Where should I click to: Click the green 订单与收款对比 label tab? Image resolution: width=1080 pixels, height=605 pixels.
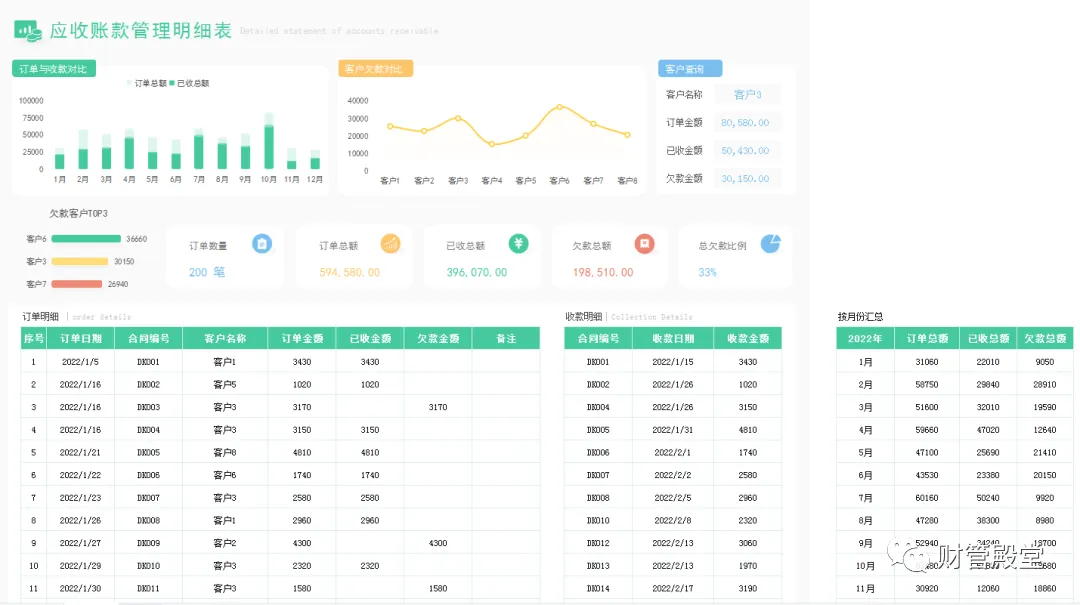54,69
